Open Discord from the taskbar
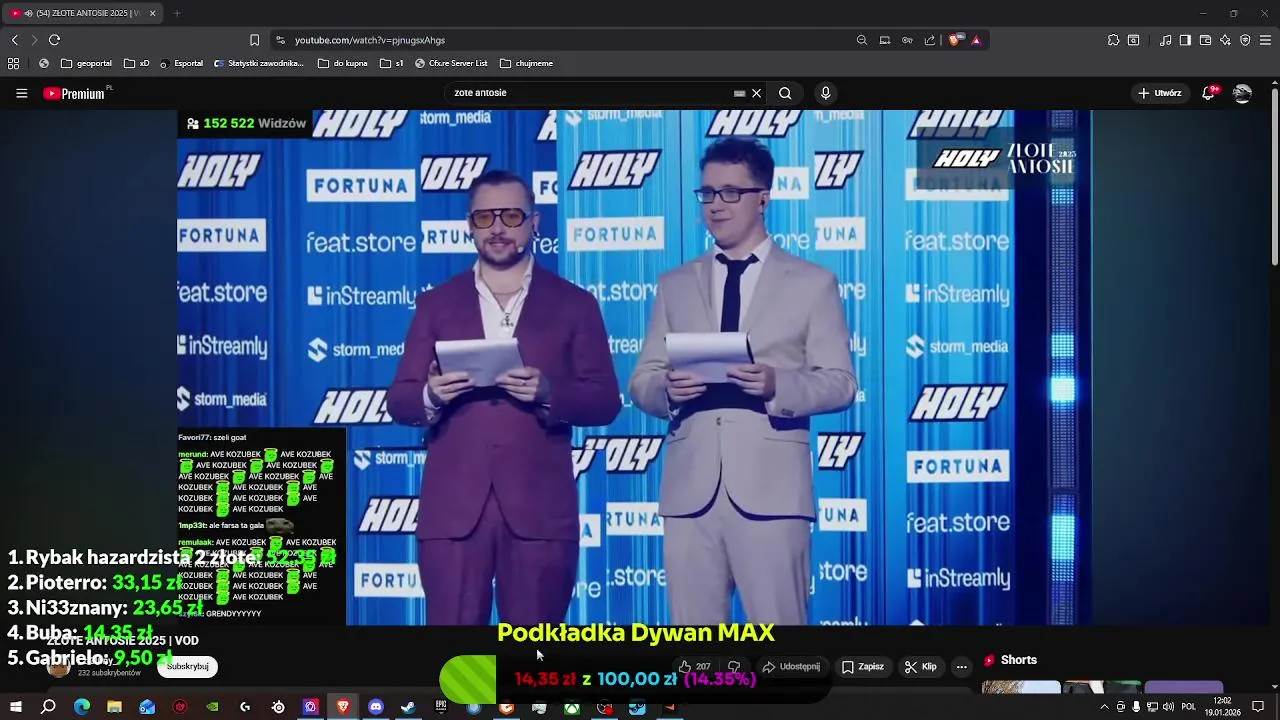 click(376, 707)
